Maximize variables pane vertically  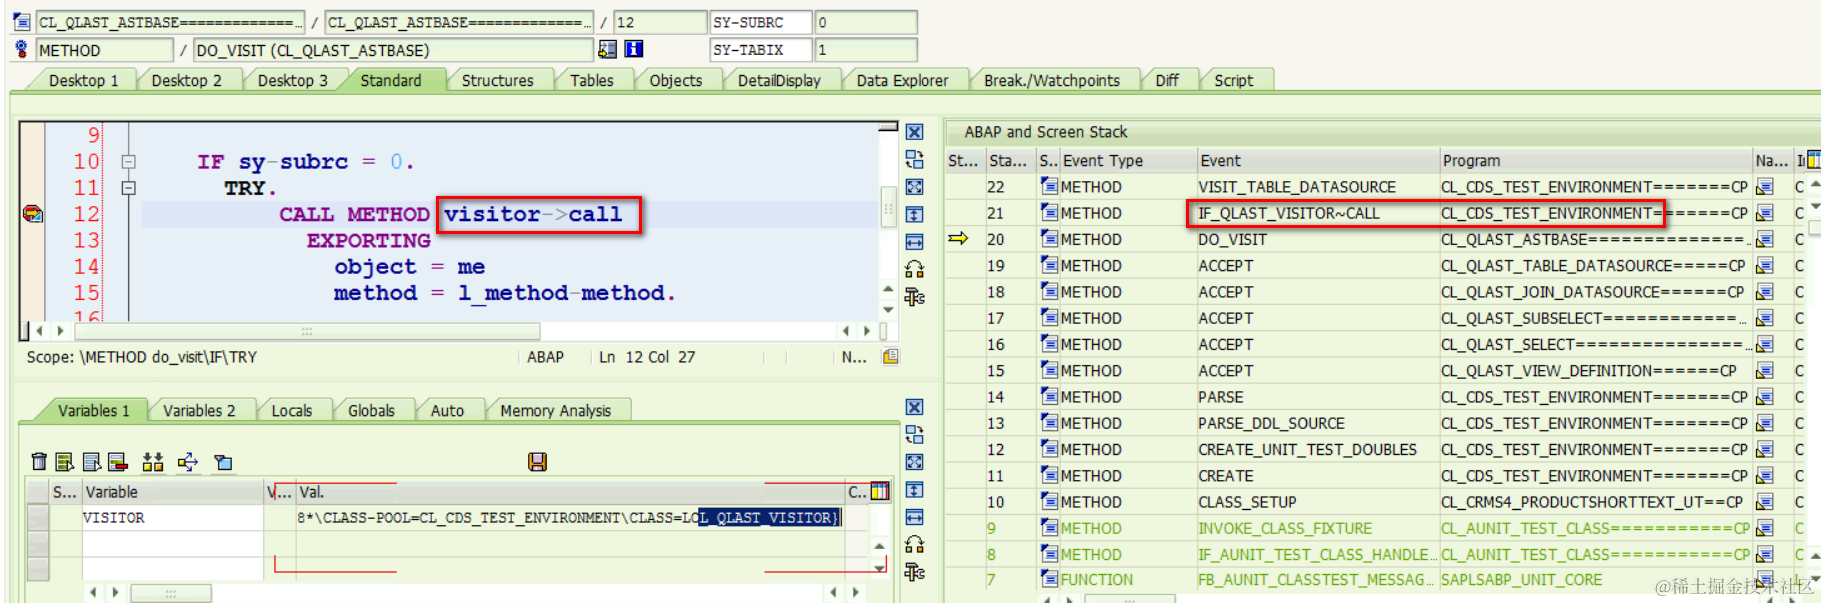[x=914, y=490]
